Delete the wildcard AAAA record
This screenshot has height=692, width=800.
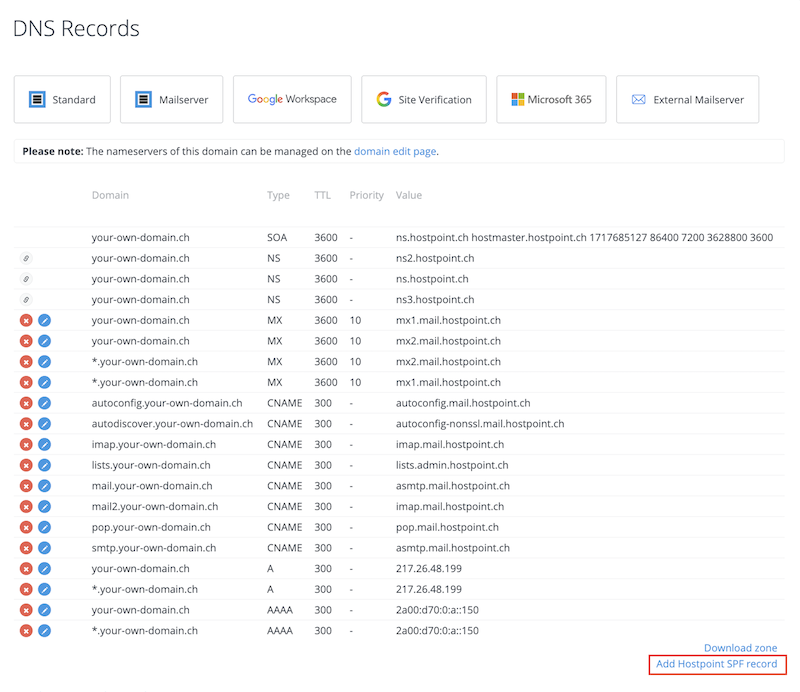26,631
